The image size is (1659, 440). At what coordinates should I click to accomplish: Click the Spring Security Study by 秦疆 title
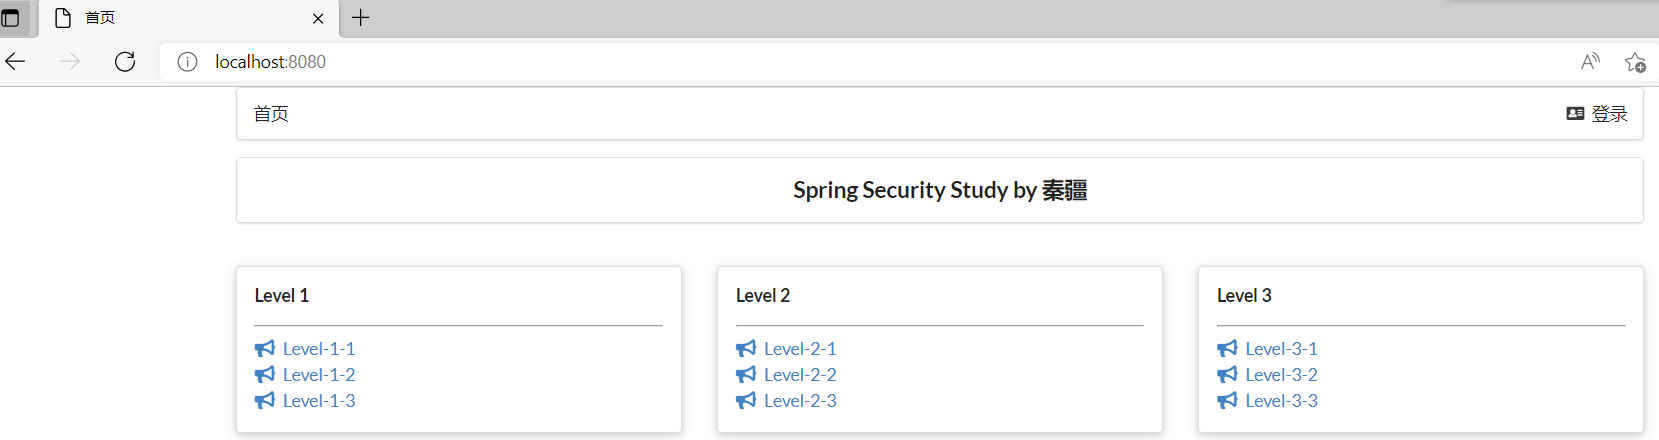940,190
